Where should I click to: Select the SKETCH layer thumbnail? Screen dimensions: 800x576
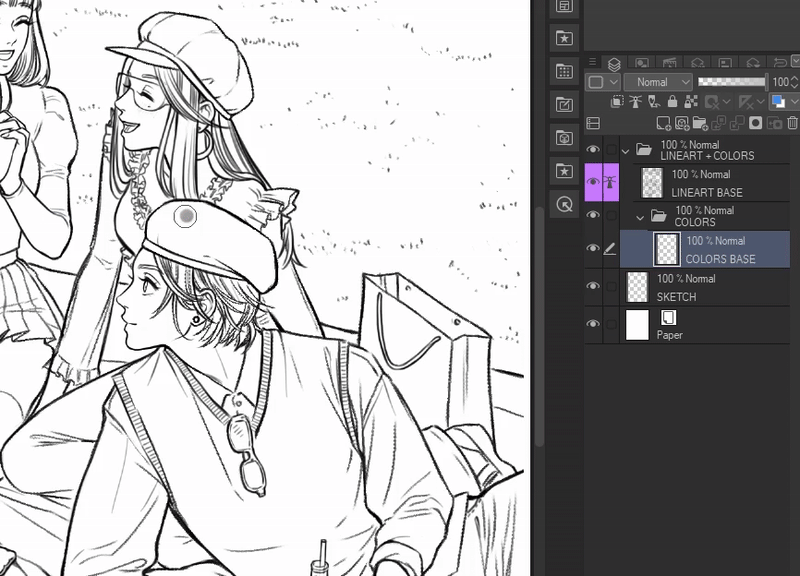(637, 286)
